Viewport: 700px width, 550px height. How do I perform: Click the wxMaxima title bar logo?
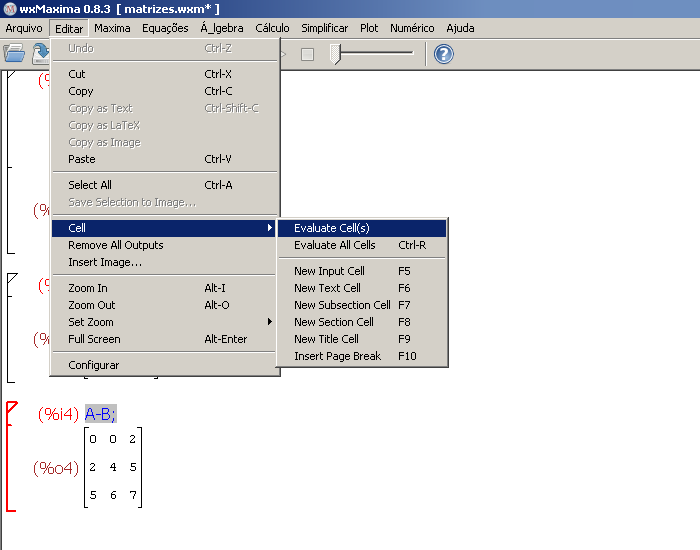(x=9, y=8)
